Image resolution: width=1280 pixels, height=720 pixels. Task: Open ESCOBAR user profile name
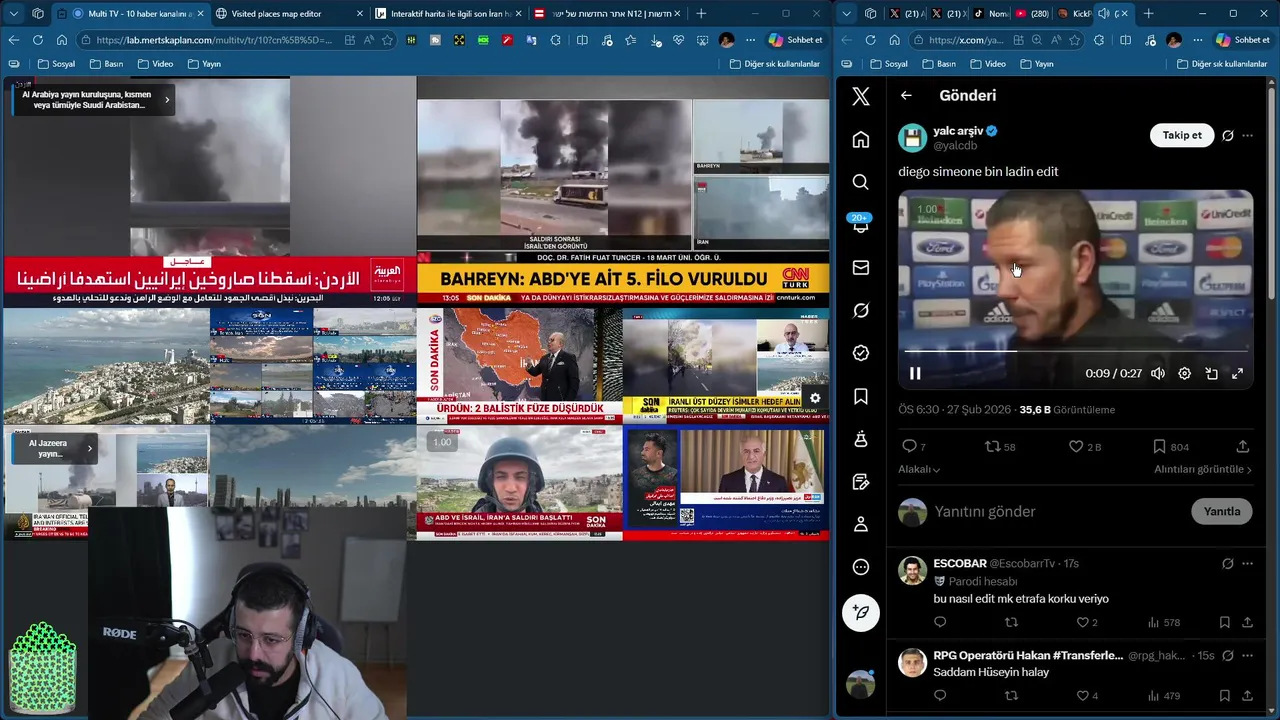click(960, 564)
